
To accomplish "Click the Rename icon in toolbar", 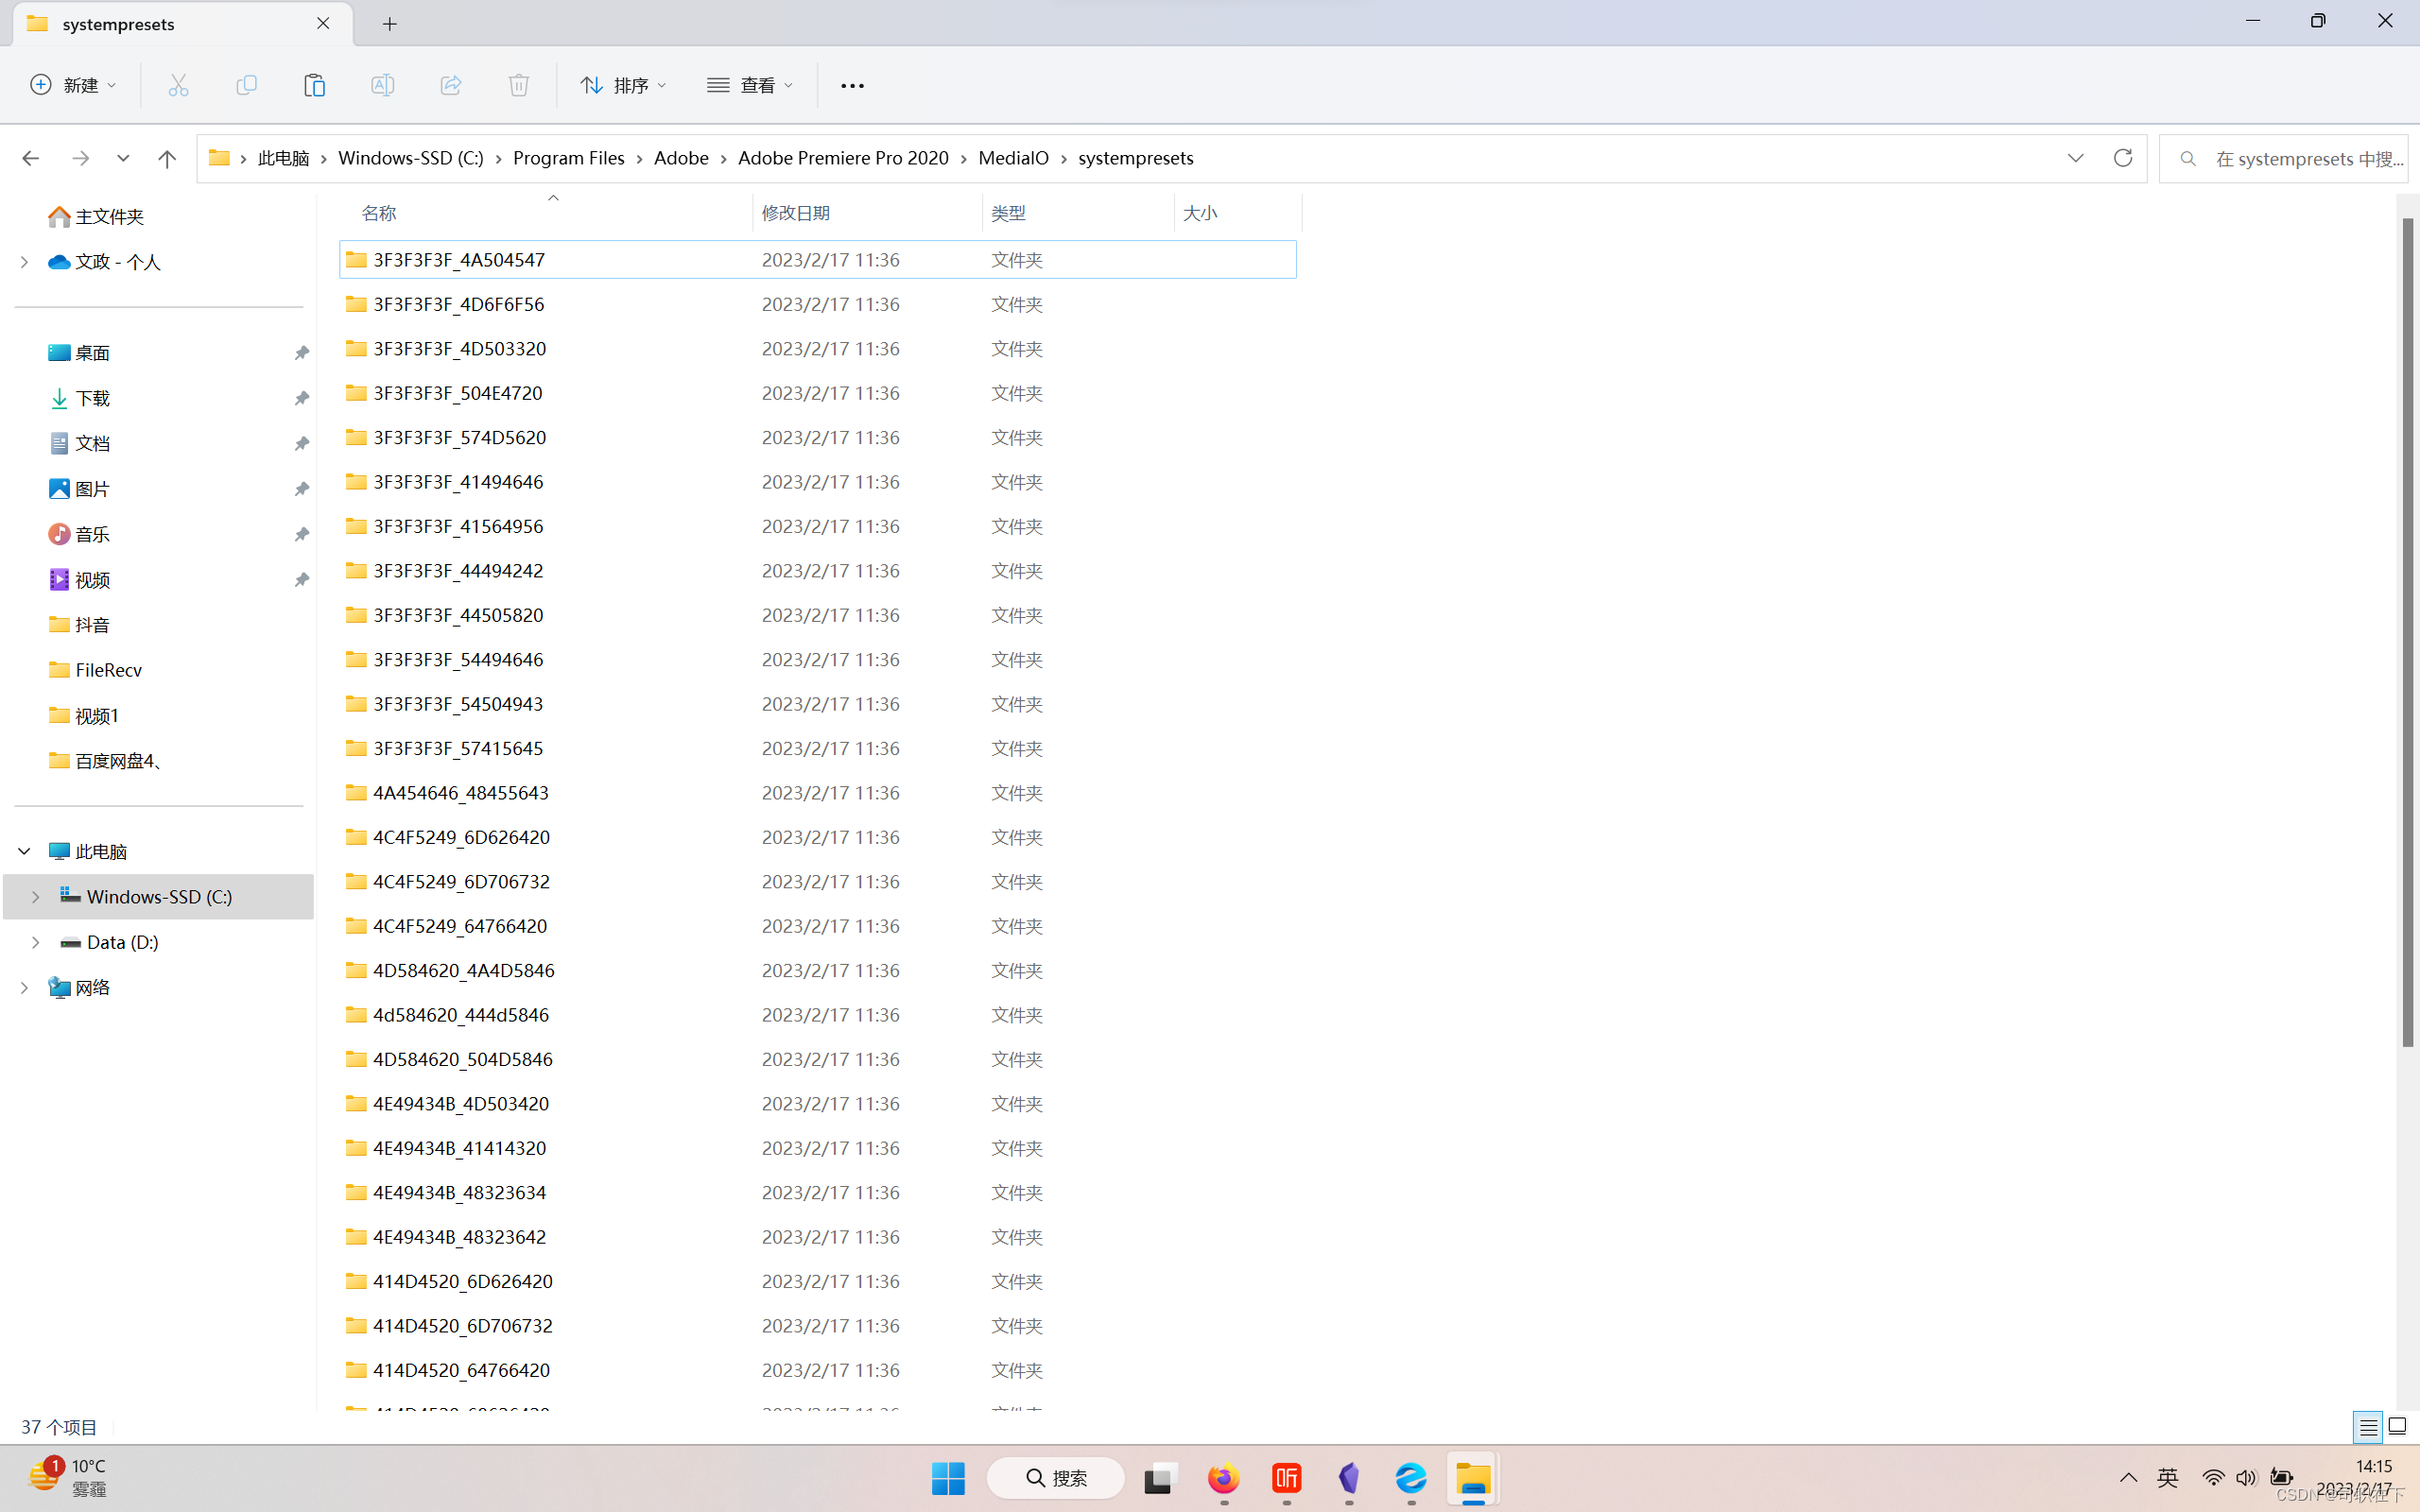I will 382,85.
